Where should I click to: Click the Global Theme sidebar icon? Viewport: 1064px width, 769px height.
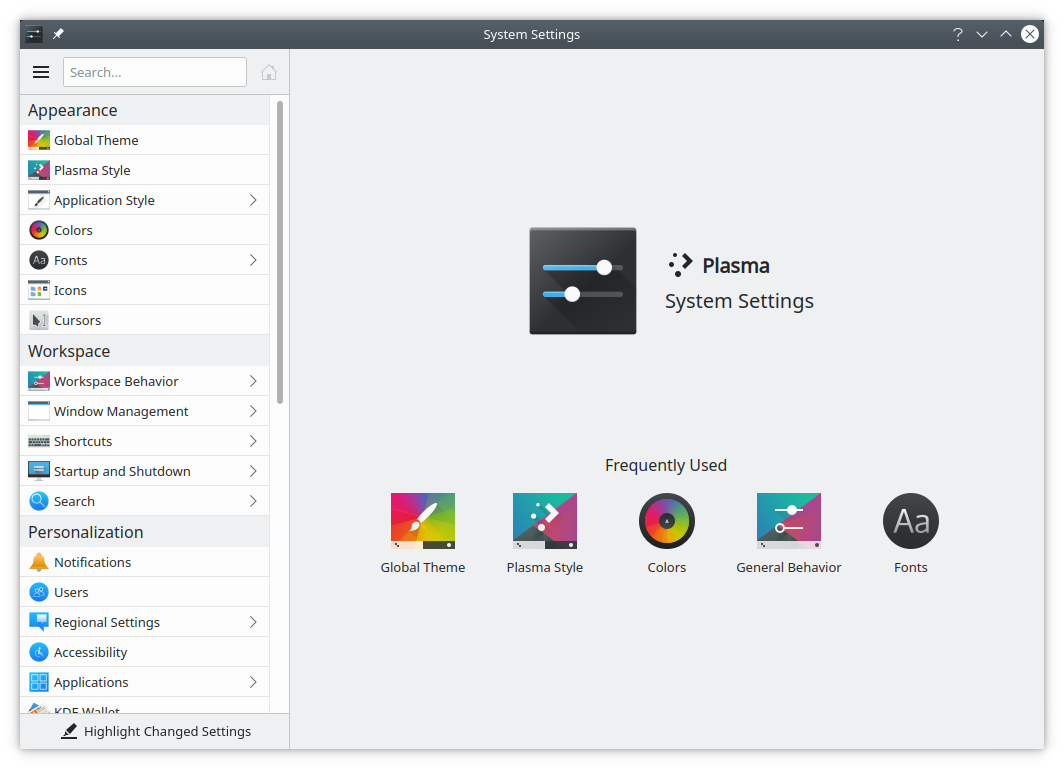(x=39, y=140)
